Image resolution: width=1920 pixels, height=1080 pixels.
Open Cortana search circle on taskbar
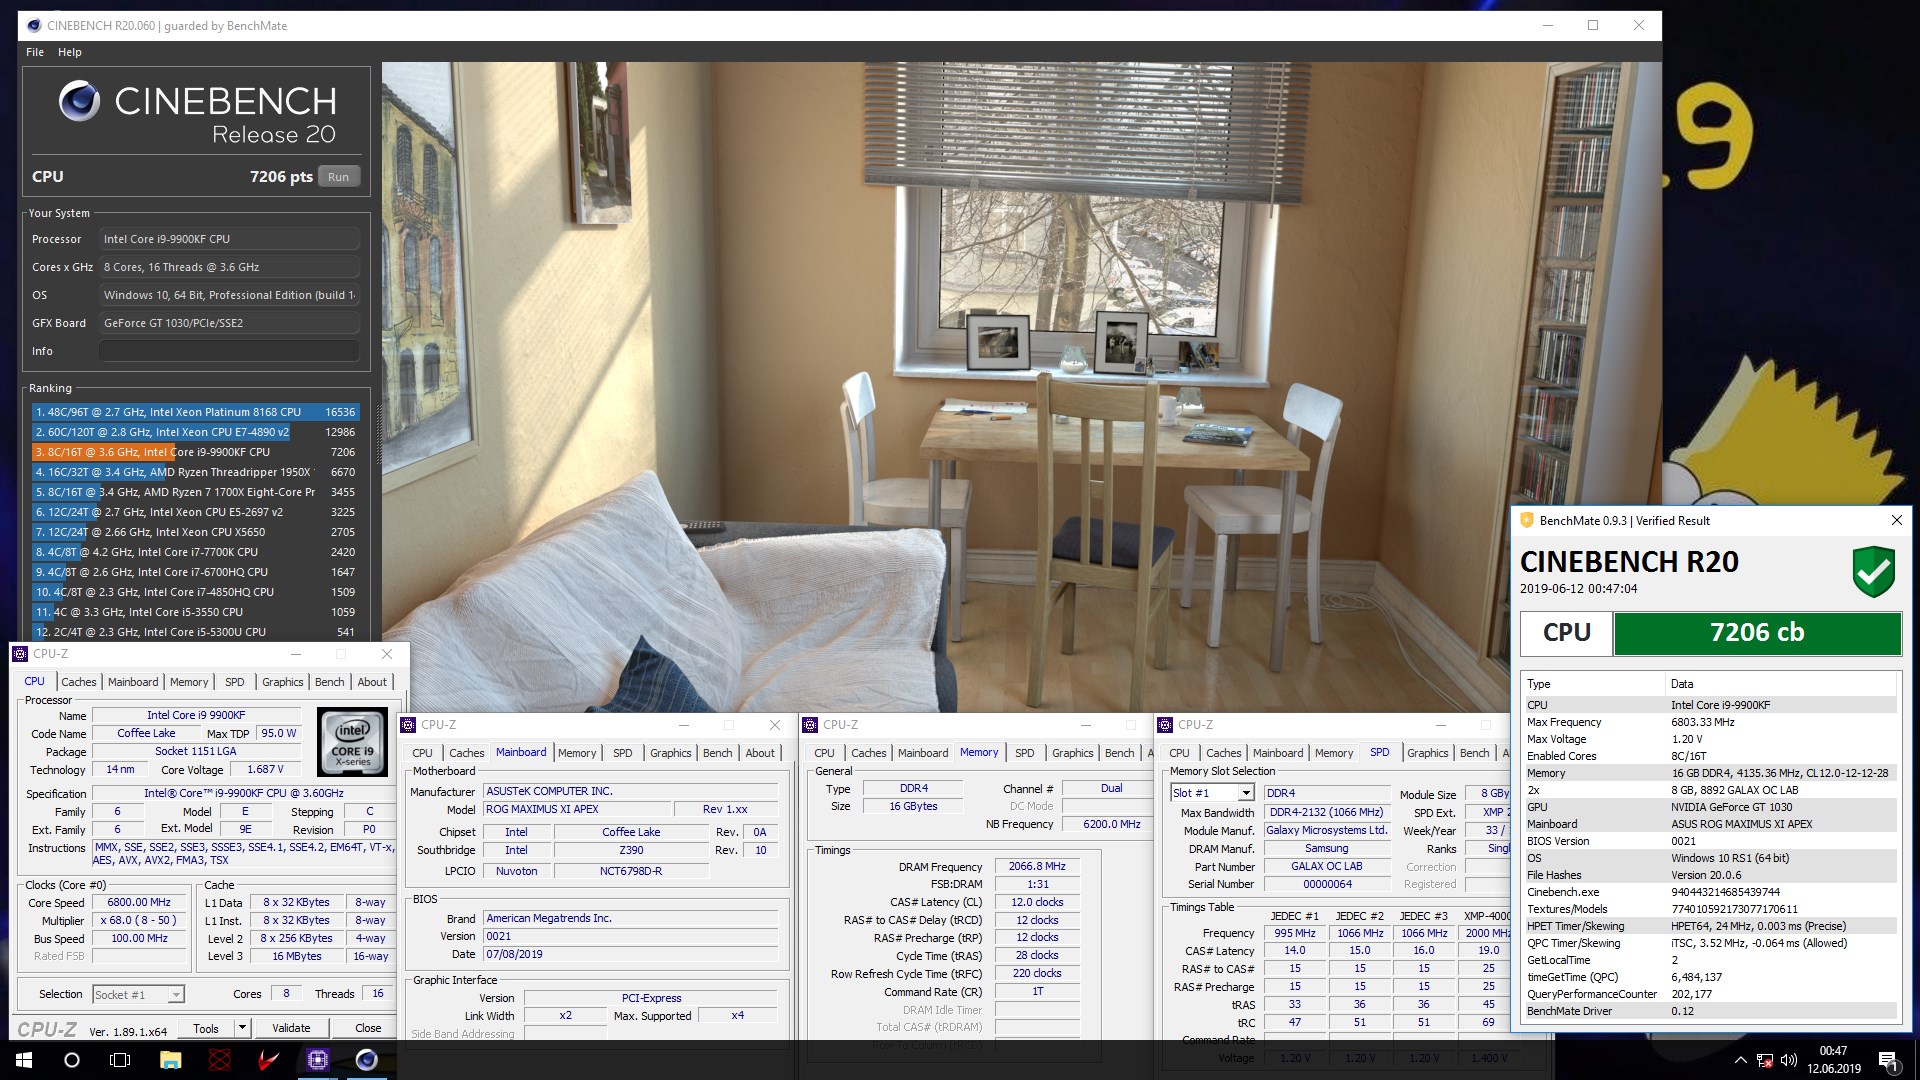72,1060
